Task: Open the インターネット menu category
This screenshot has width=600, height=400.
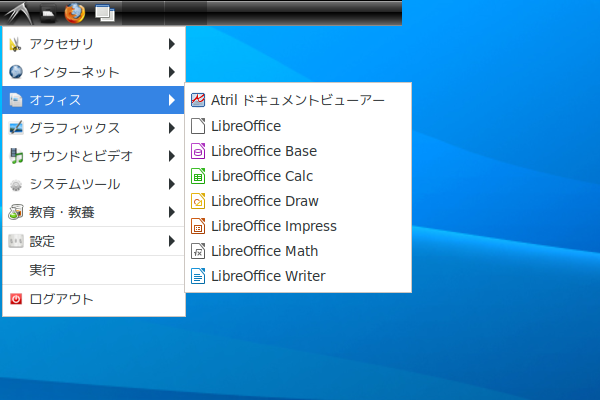Action: [x=94, y=72]
